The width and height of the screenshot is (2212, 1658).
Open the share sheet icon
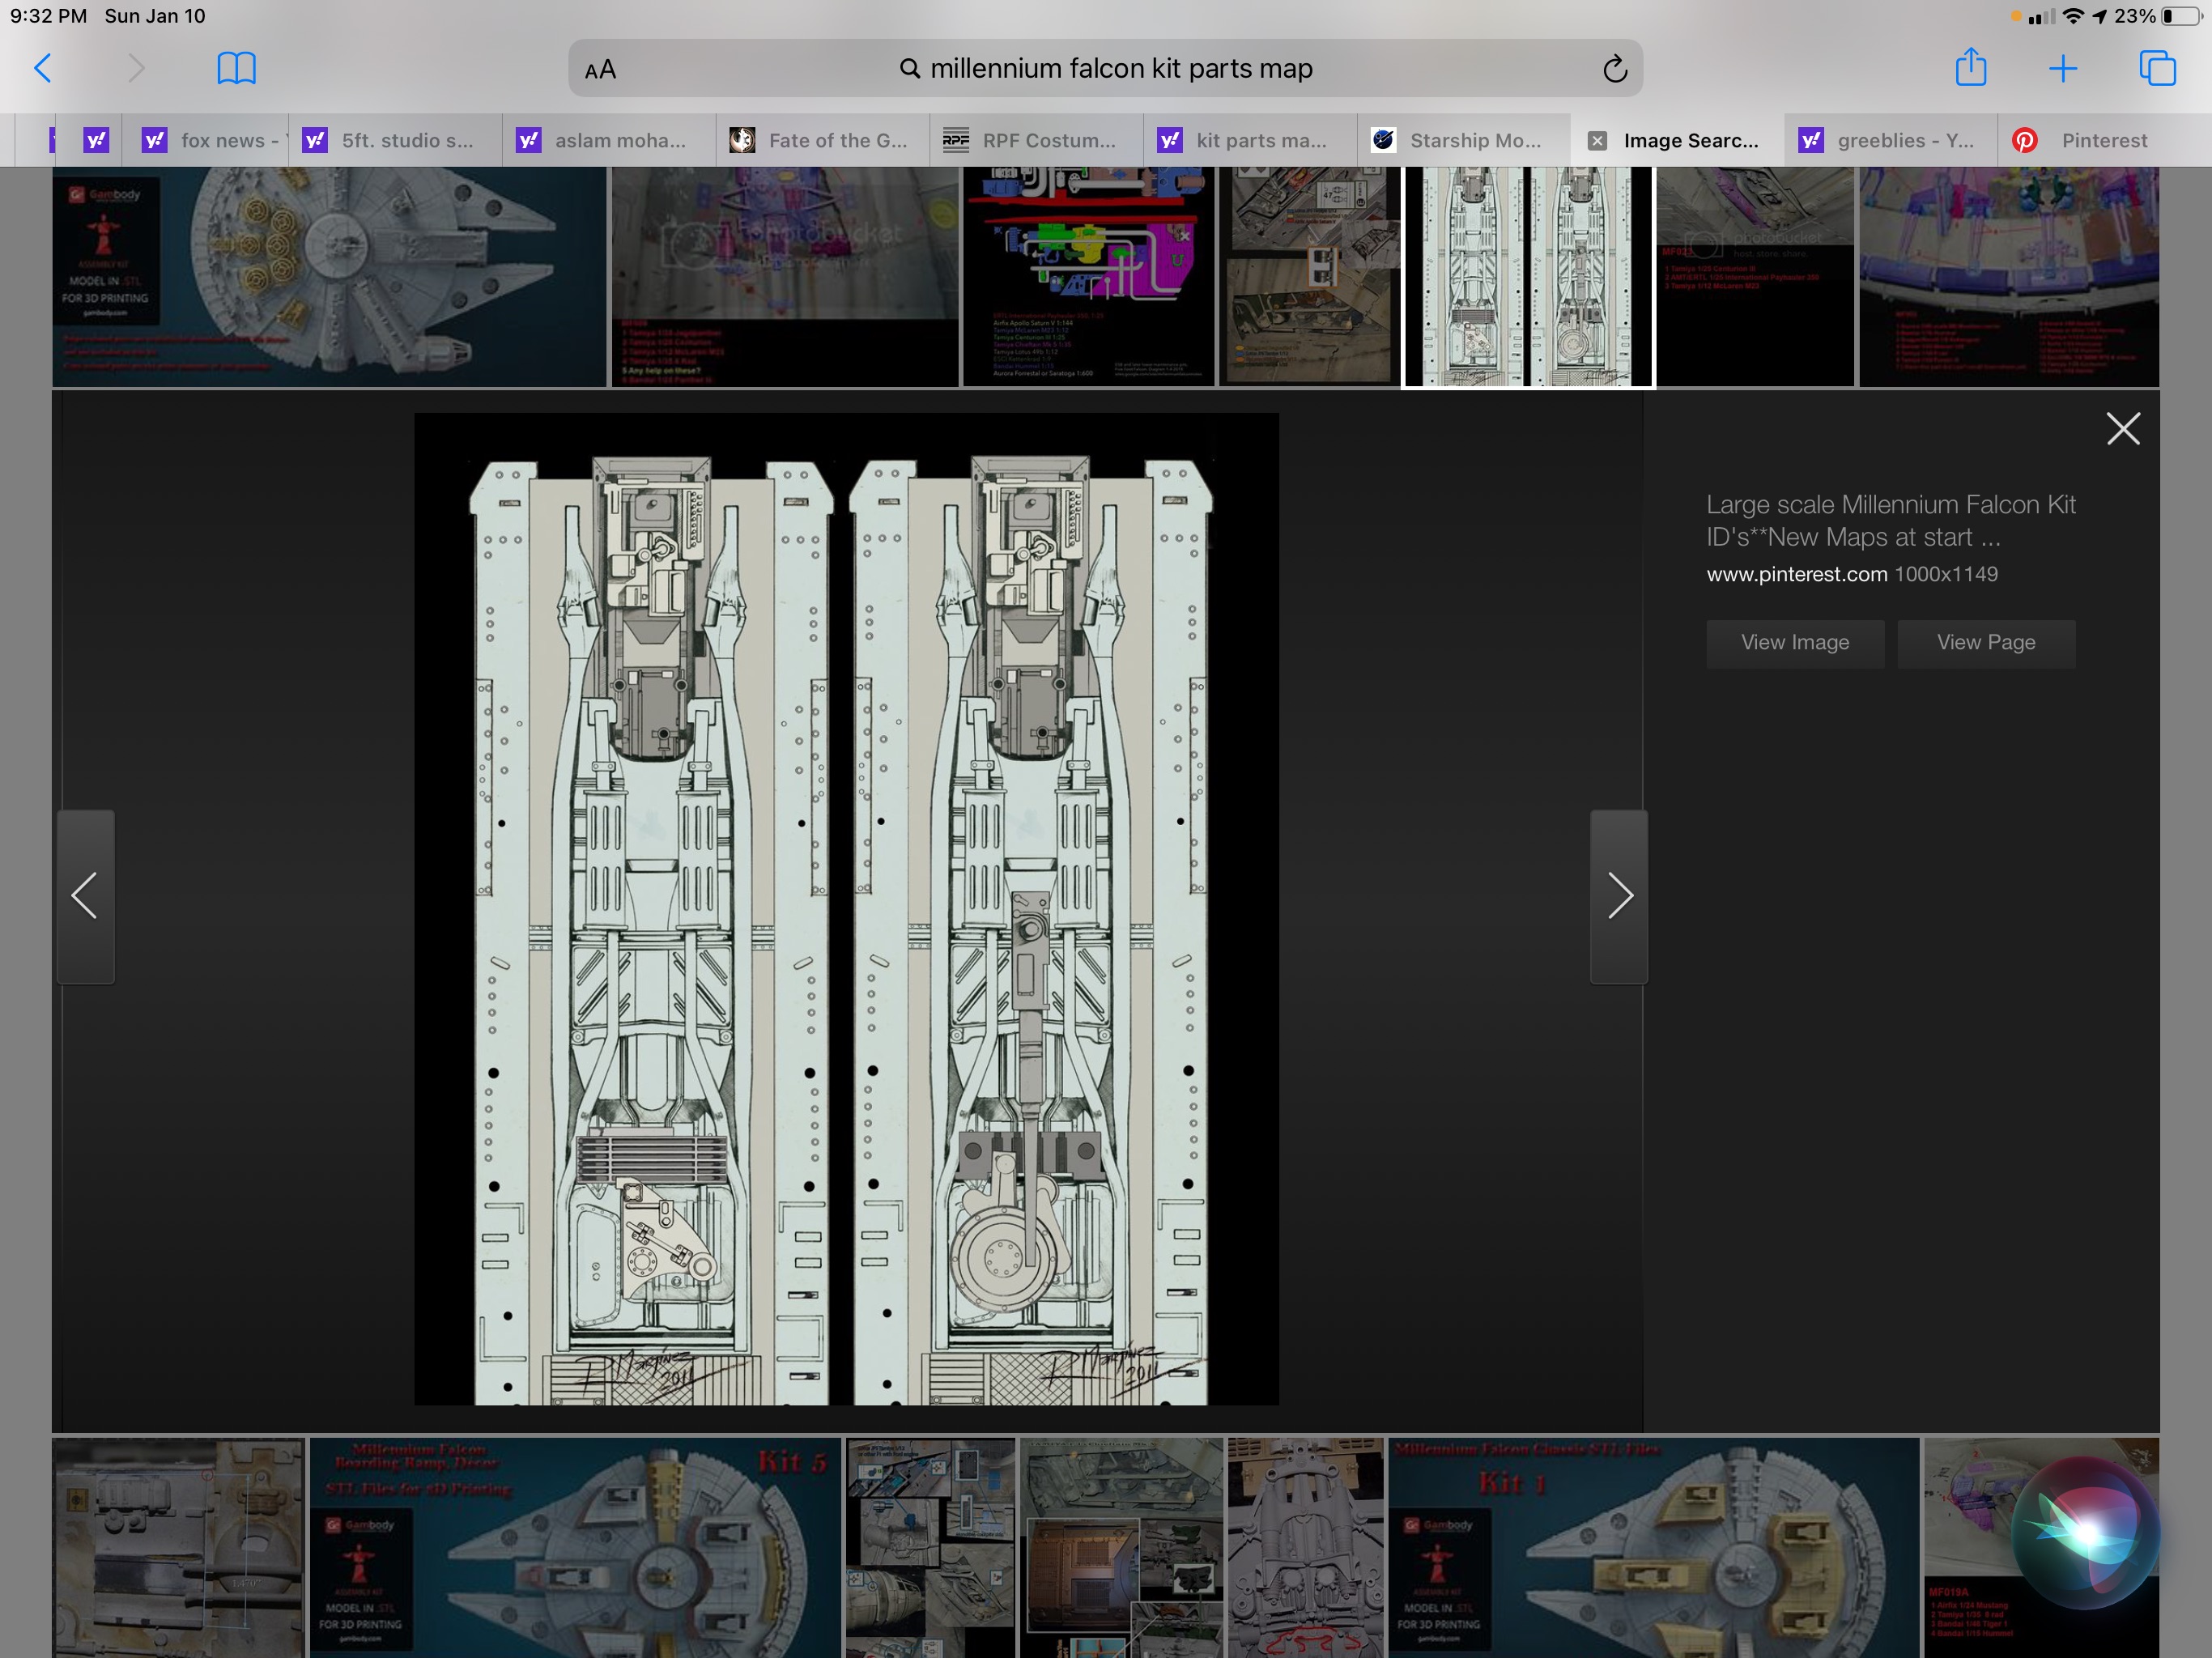tap(1970, 67)
